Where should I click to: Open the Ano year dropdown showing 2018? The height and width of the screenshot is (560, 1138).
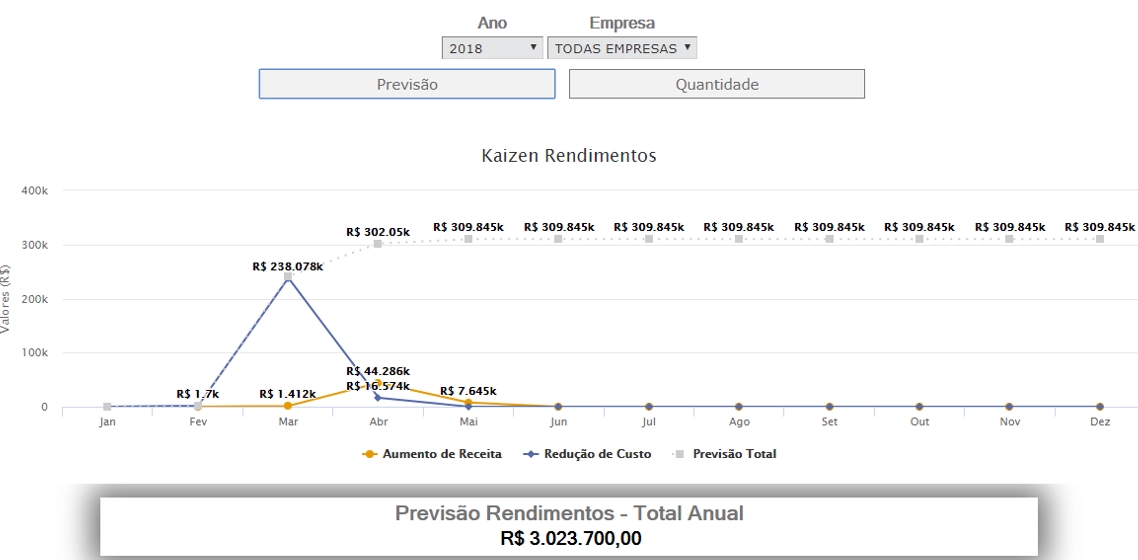492,48
